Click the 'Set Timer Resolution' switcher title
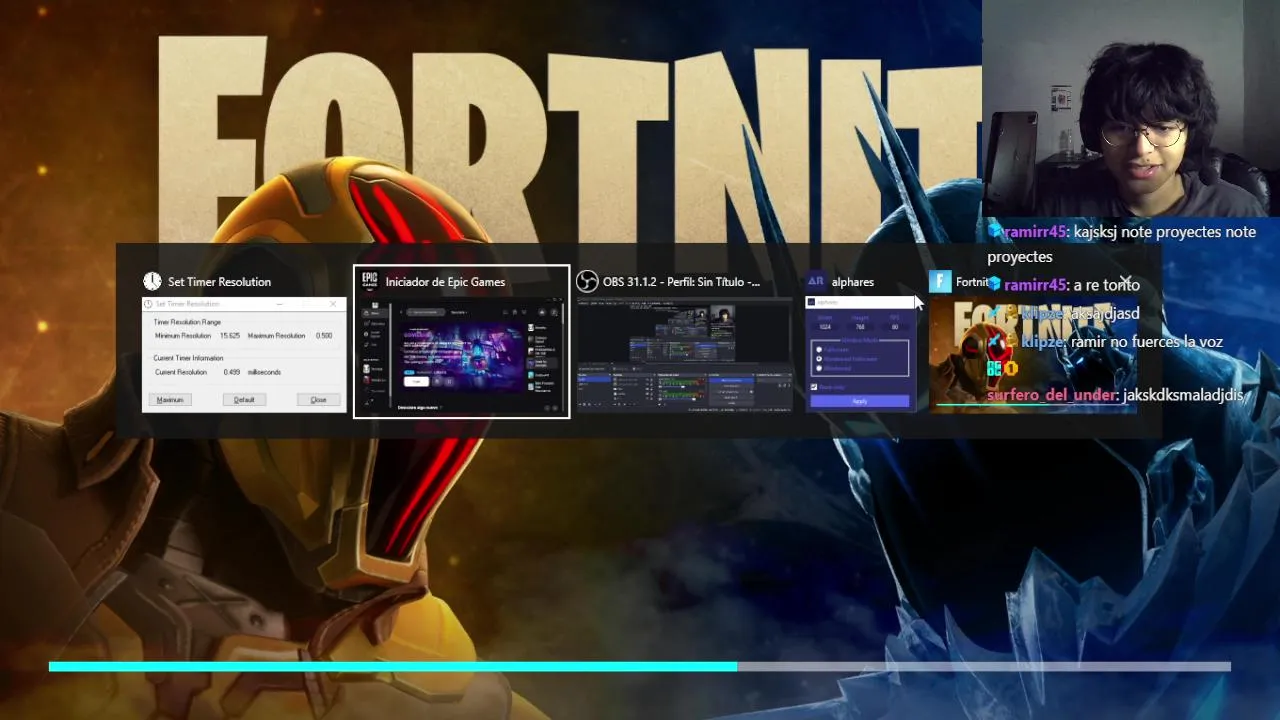This screenshot has width=1280, height=720. pyautogui.click(x=219, y=282)
